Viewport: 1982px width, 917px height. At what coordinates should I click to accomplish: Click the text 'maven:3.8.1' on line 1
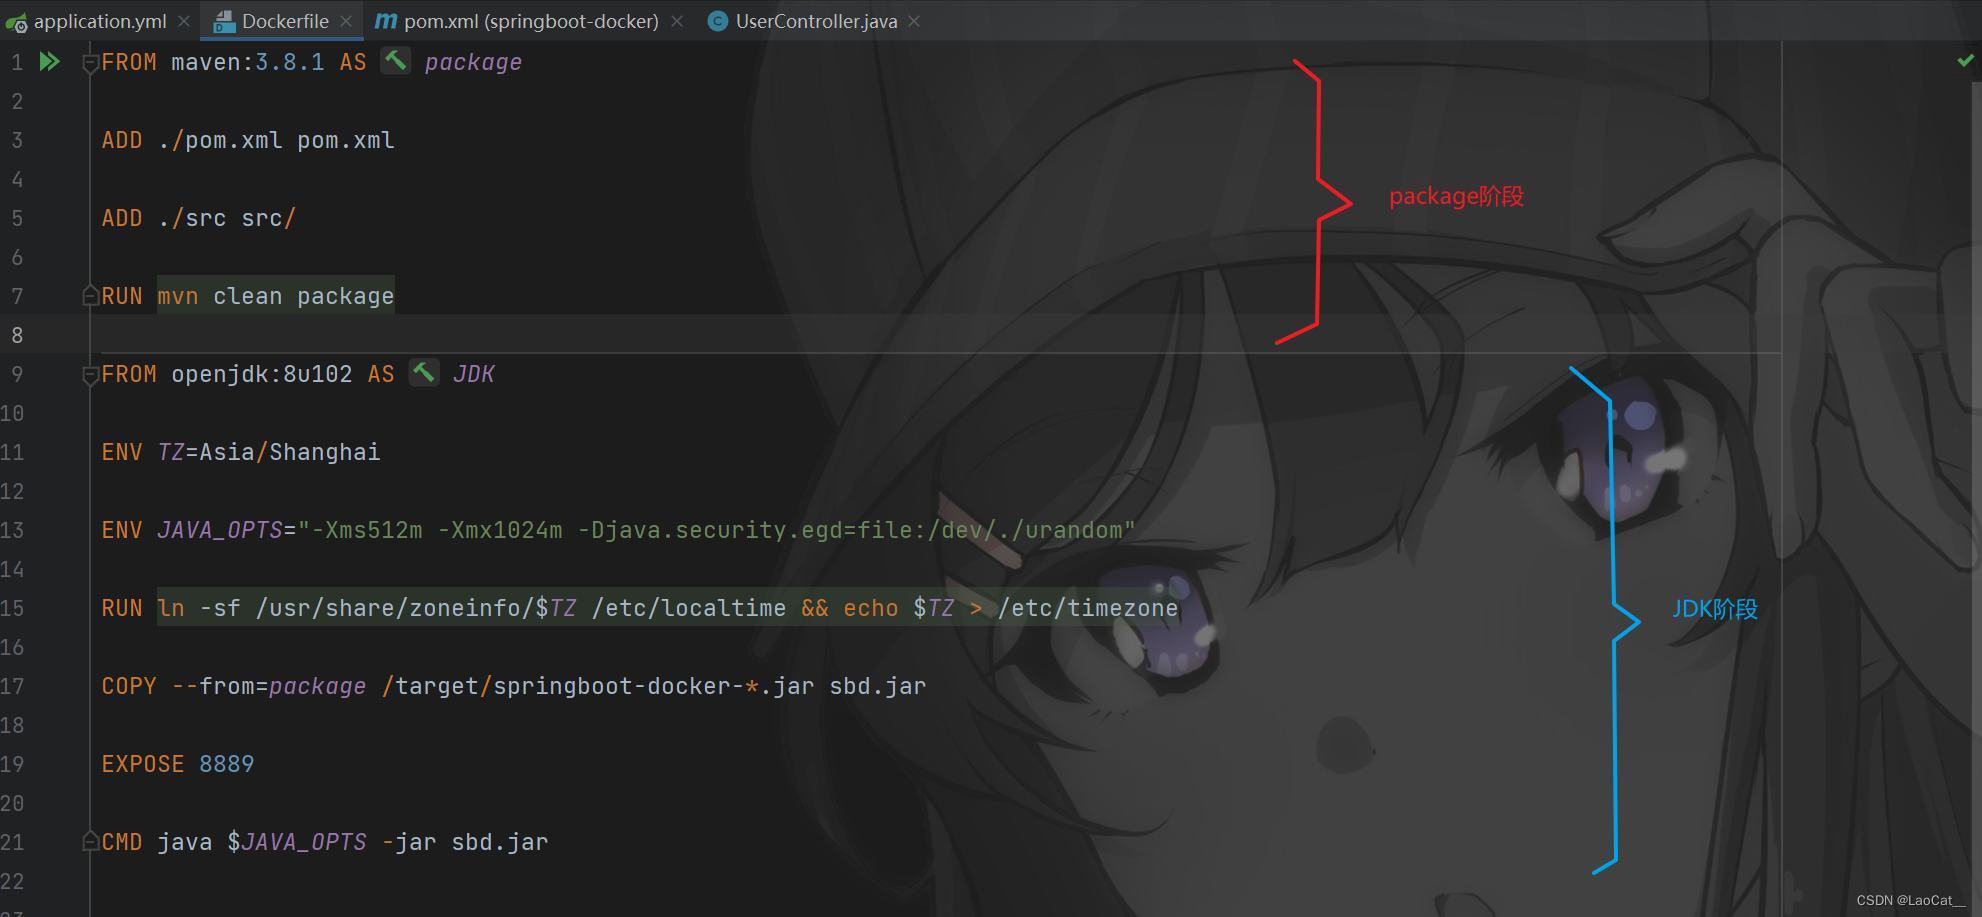coord(248,62)
